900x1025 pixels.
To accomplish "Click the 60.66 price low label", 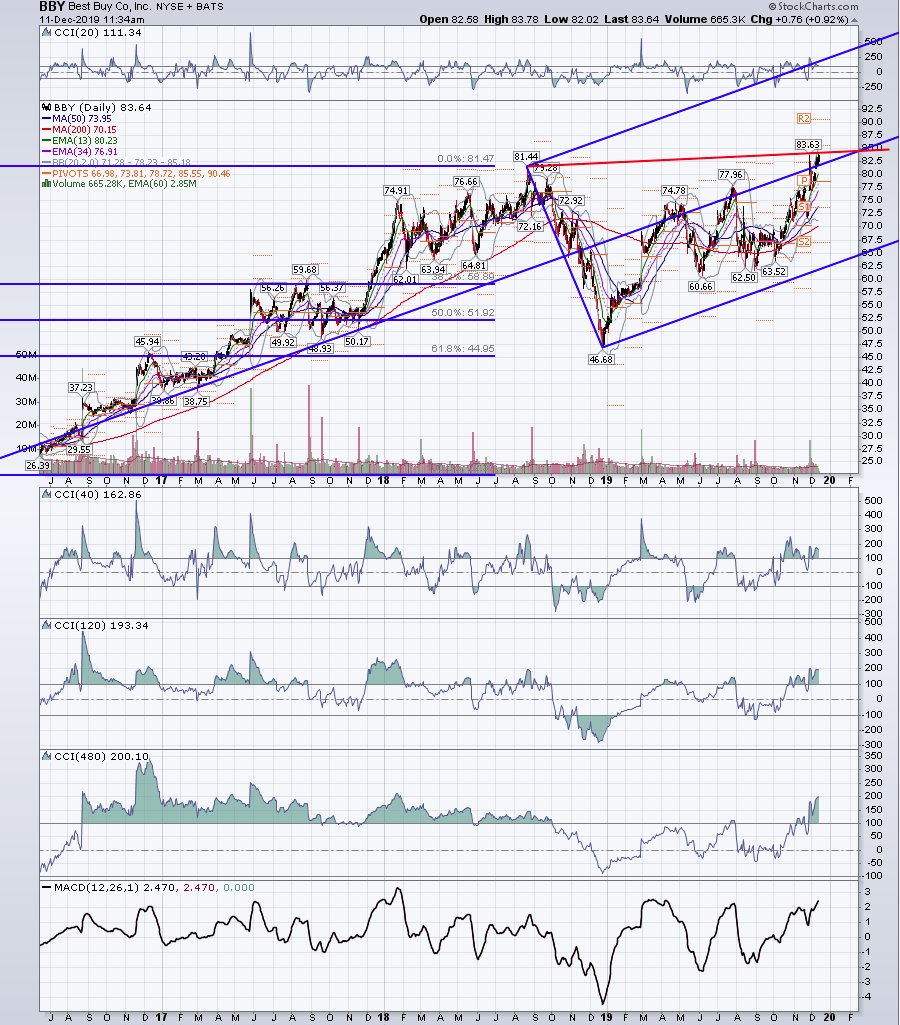I will pos(701,286).
